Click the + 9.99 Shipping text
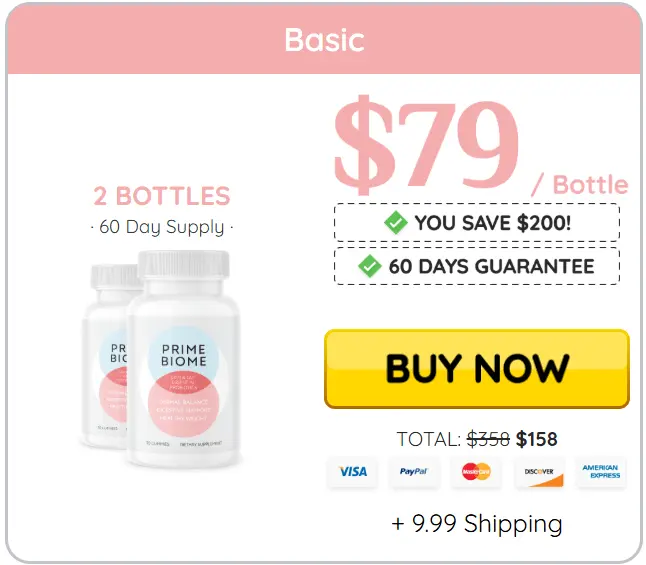Image resolution: width=646 pixels, height=565 pixels. (x=477, y=524)
